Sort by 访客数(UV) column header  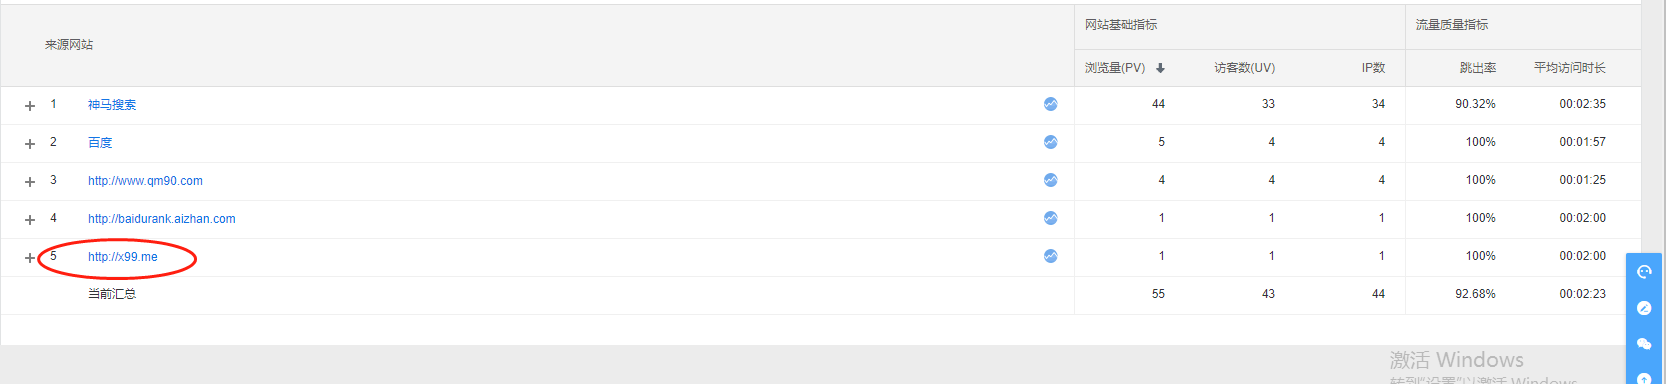[x=1244, y=68]
